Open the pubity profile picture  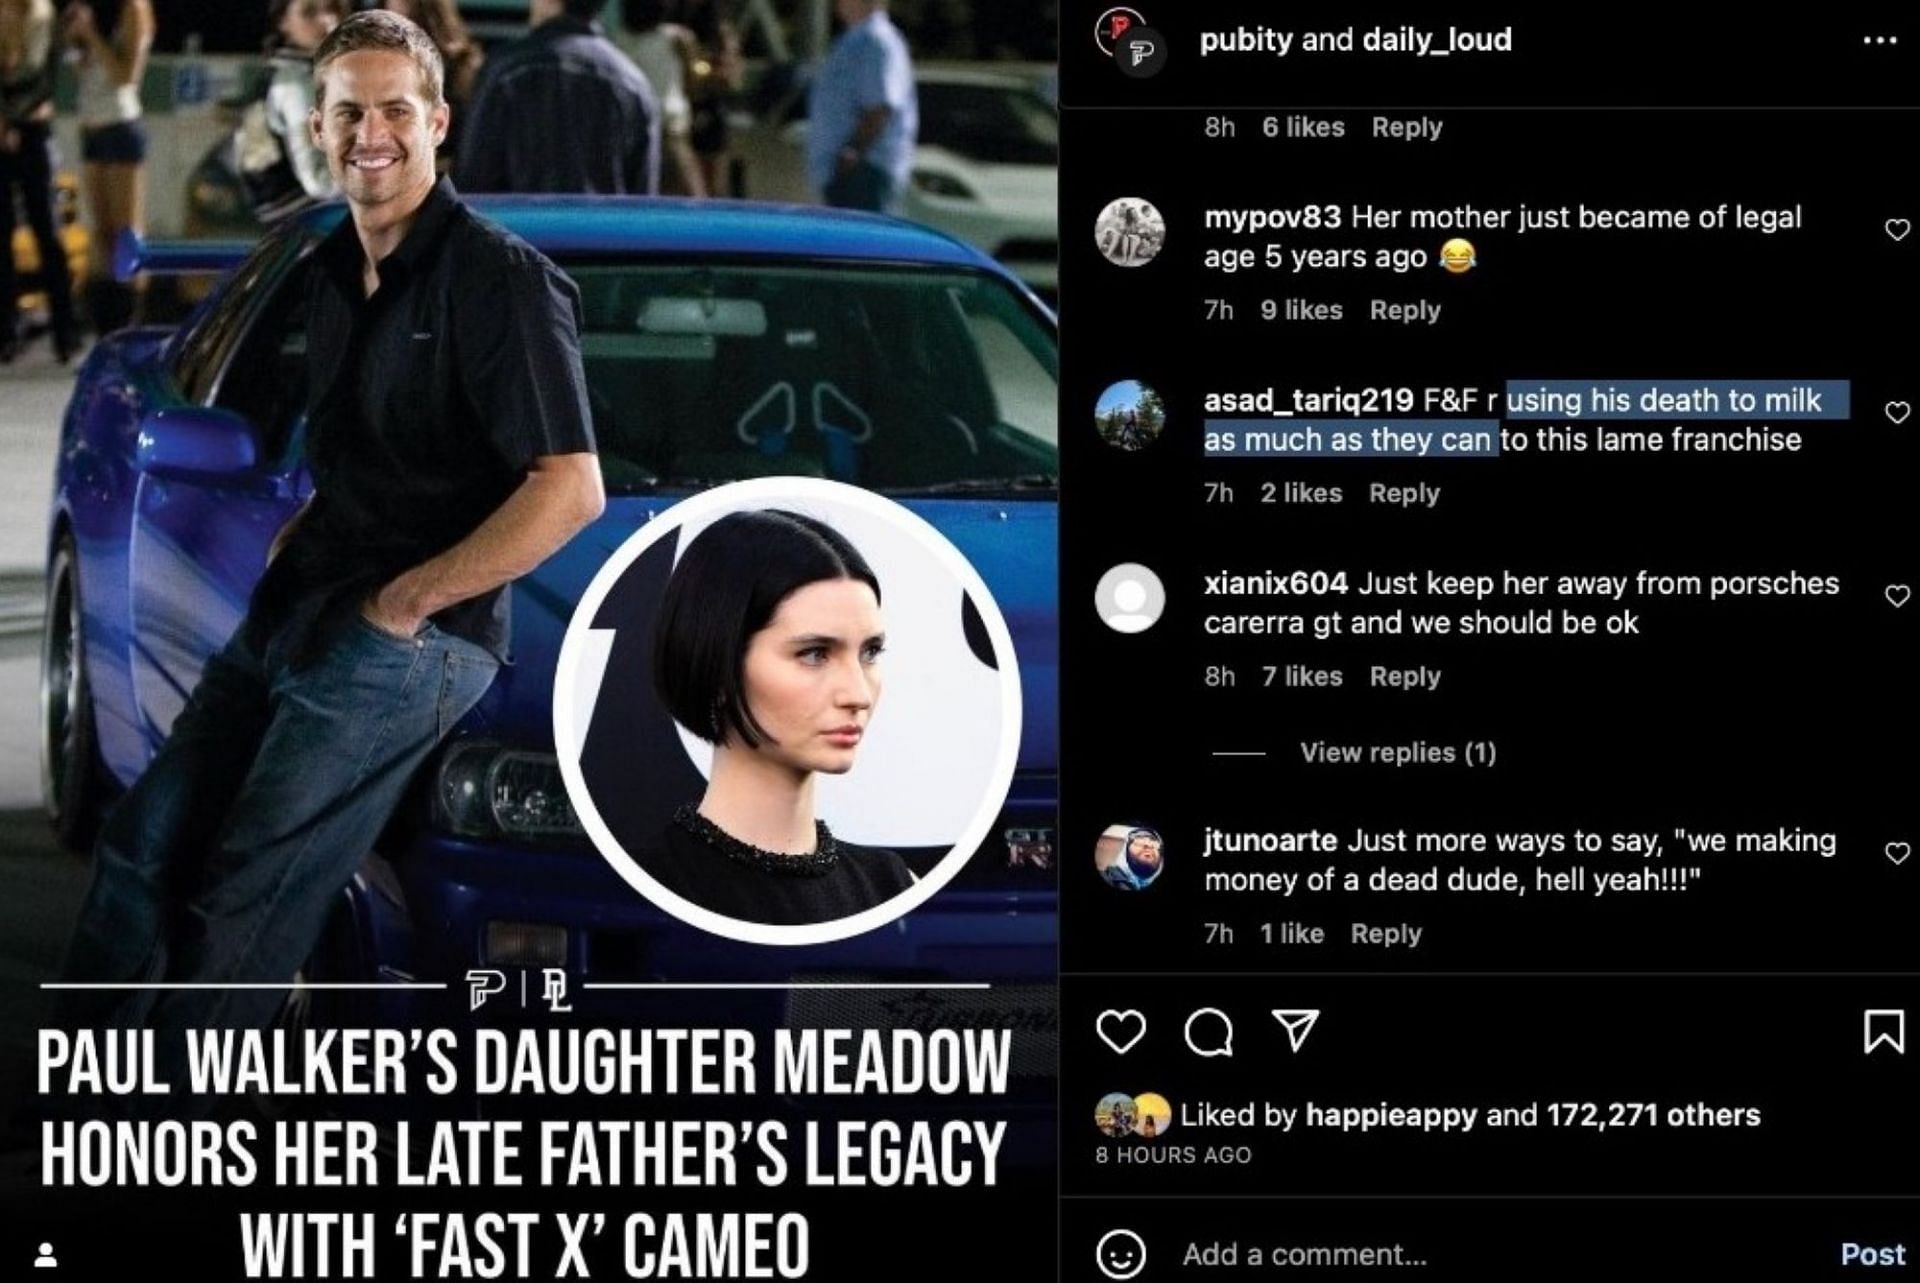click(1128, 40)
